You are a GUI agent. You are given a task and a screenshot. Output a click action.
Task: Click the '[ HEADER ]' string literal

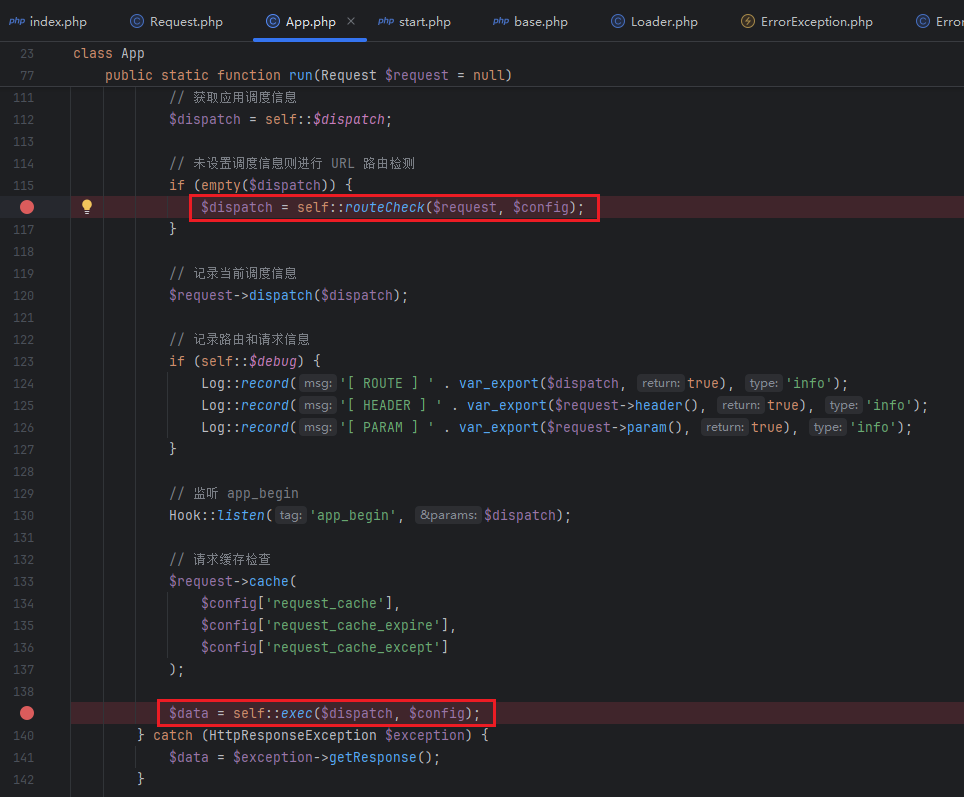pos(391,405)
